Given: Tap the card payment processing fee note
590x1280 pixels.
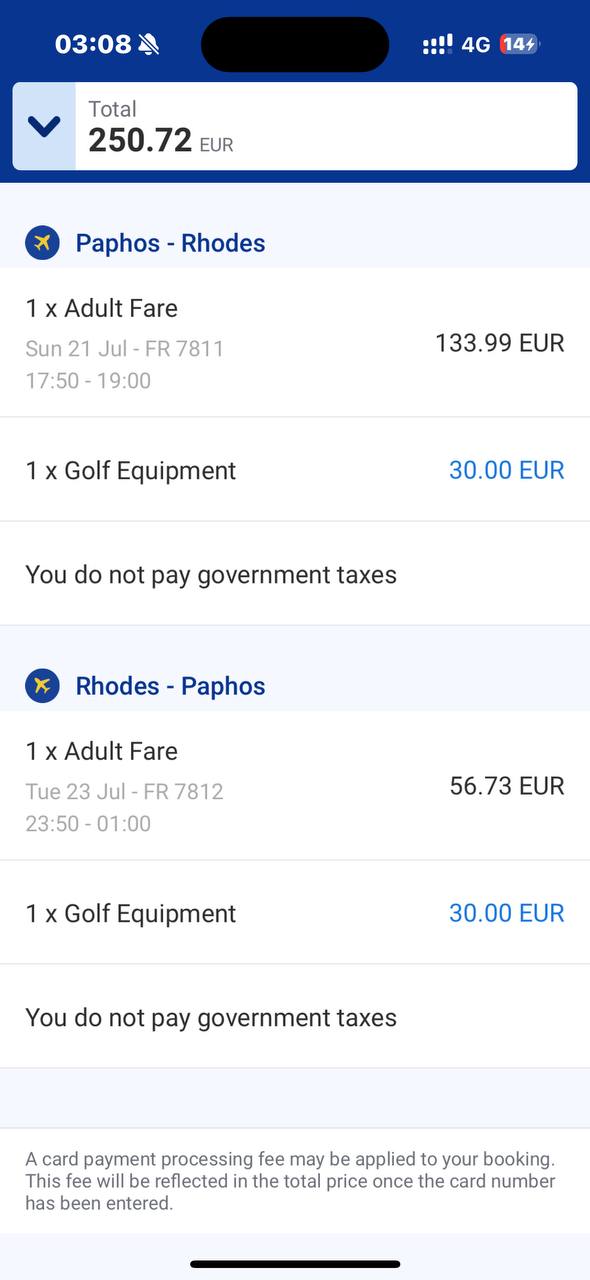Looking at the screenshot, I should pos(291,1181).
